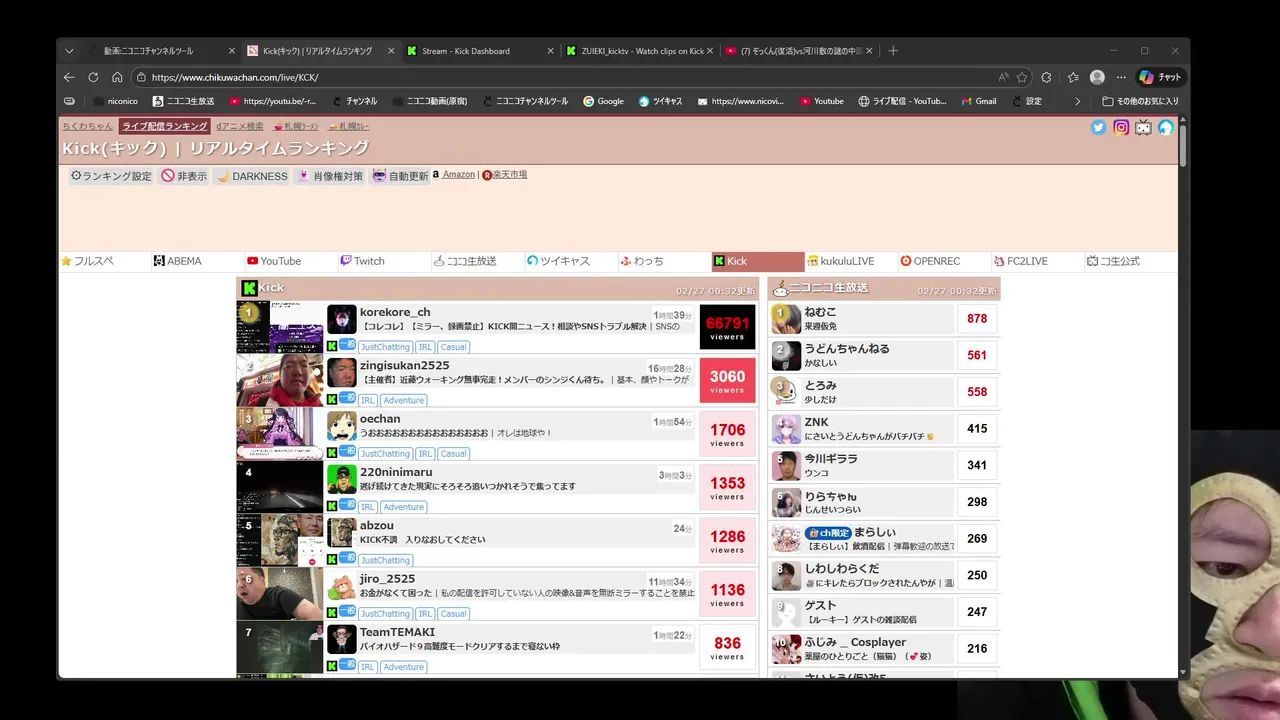Open the browser settings and more menu
This screenshot has height=720, width=1280.
(1121, 77)
